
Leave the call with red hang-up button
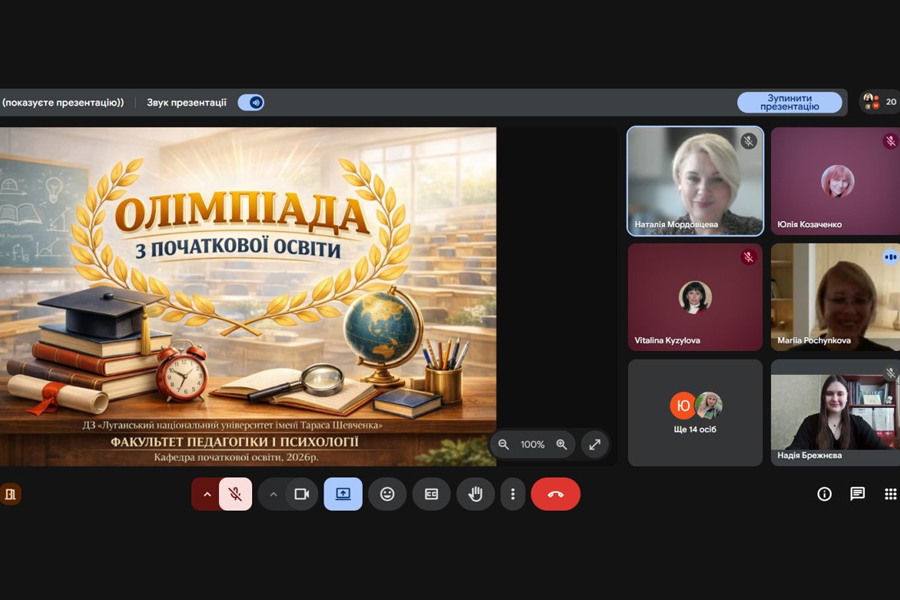pyautogui.click(x=555, y=494)
